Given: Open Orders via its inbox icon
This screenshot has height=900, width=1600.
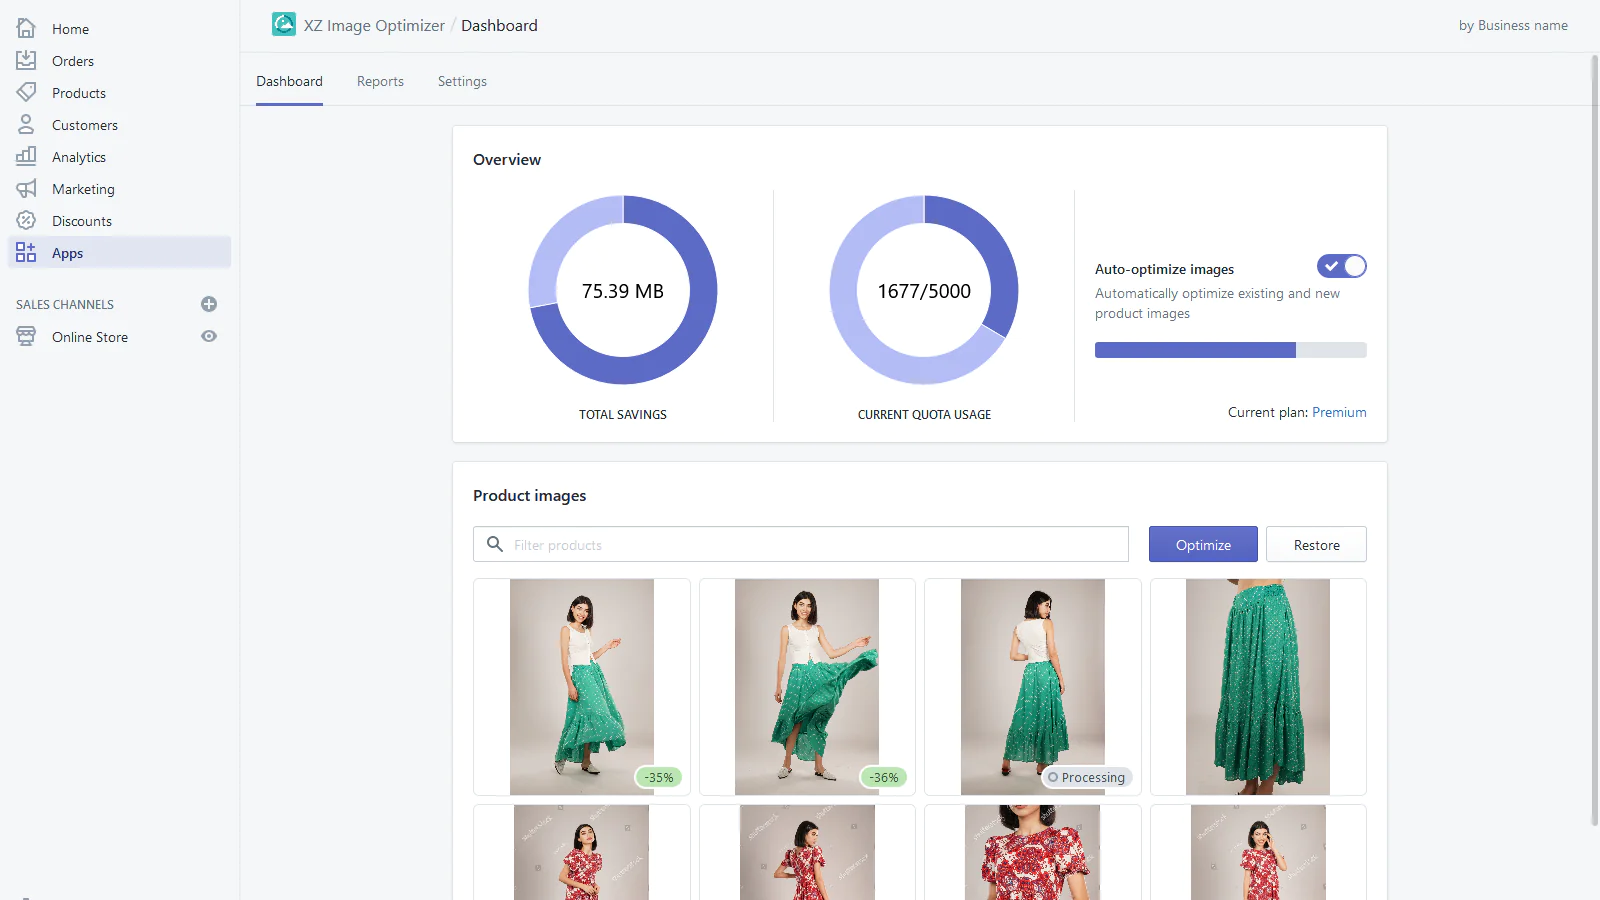Looking at the screenshot, I should point(26,61).
